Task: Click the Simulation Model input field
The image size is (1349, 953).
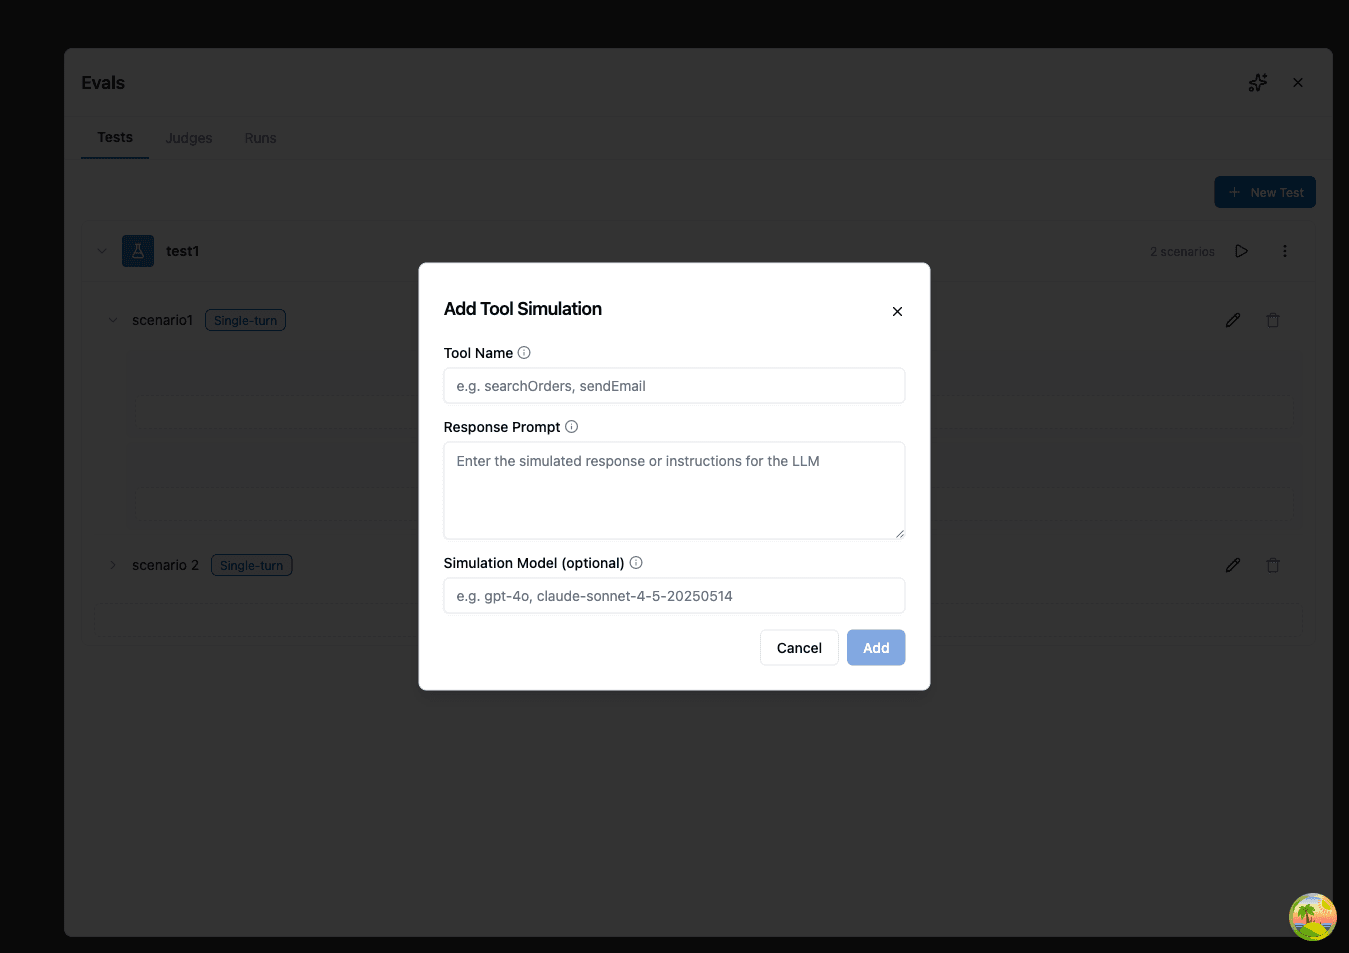Action: (x=673, y=595)
